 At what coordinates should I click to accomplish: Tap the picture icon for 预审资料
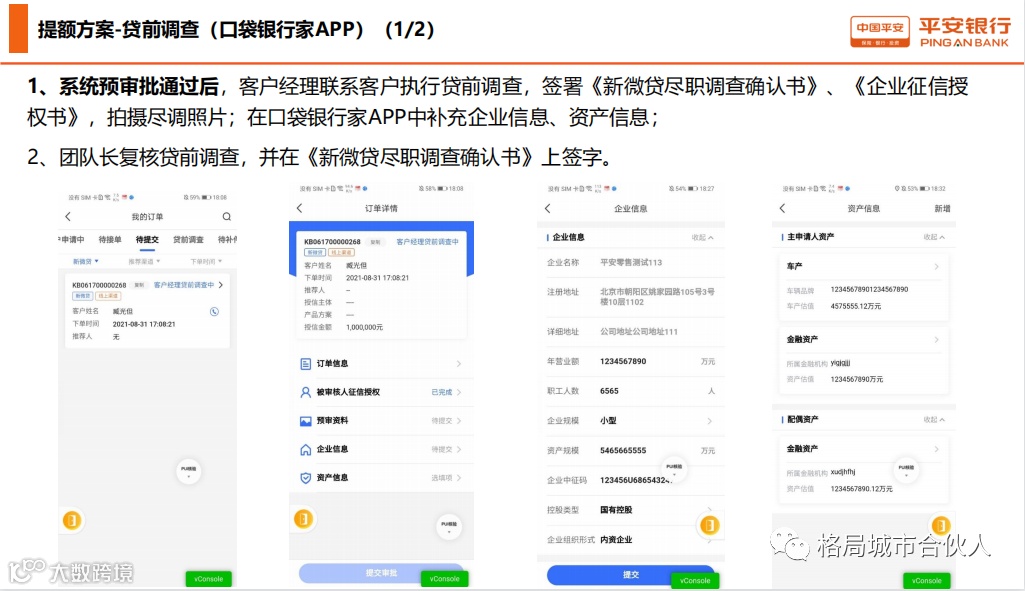tap(305, 421)
